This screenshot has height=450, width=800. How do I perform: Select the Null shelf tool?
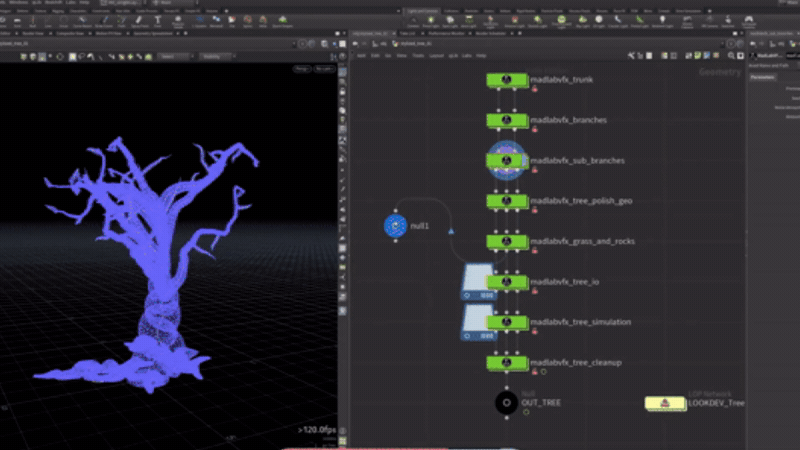tap(33, 22)
